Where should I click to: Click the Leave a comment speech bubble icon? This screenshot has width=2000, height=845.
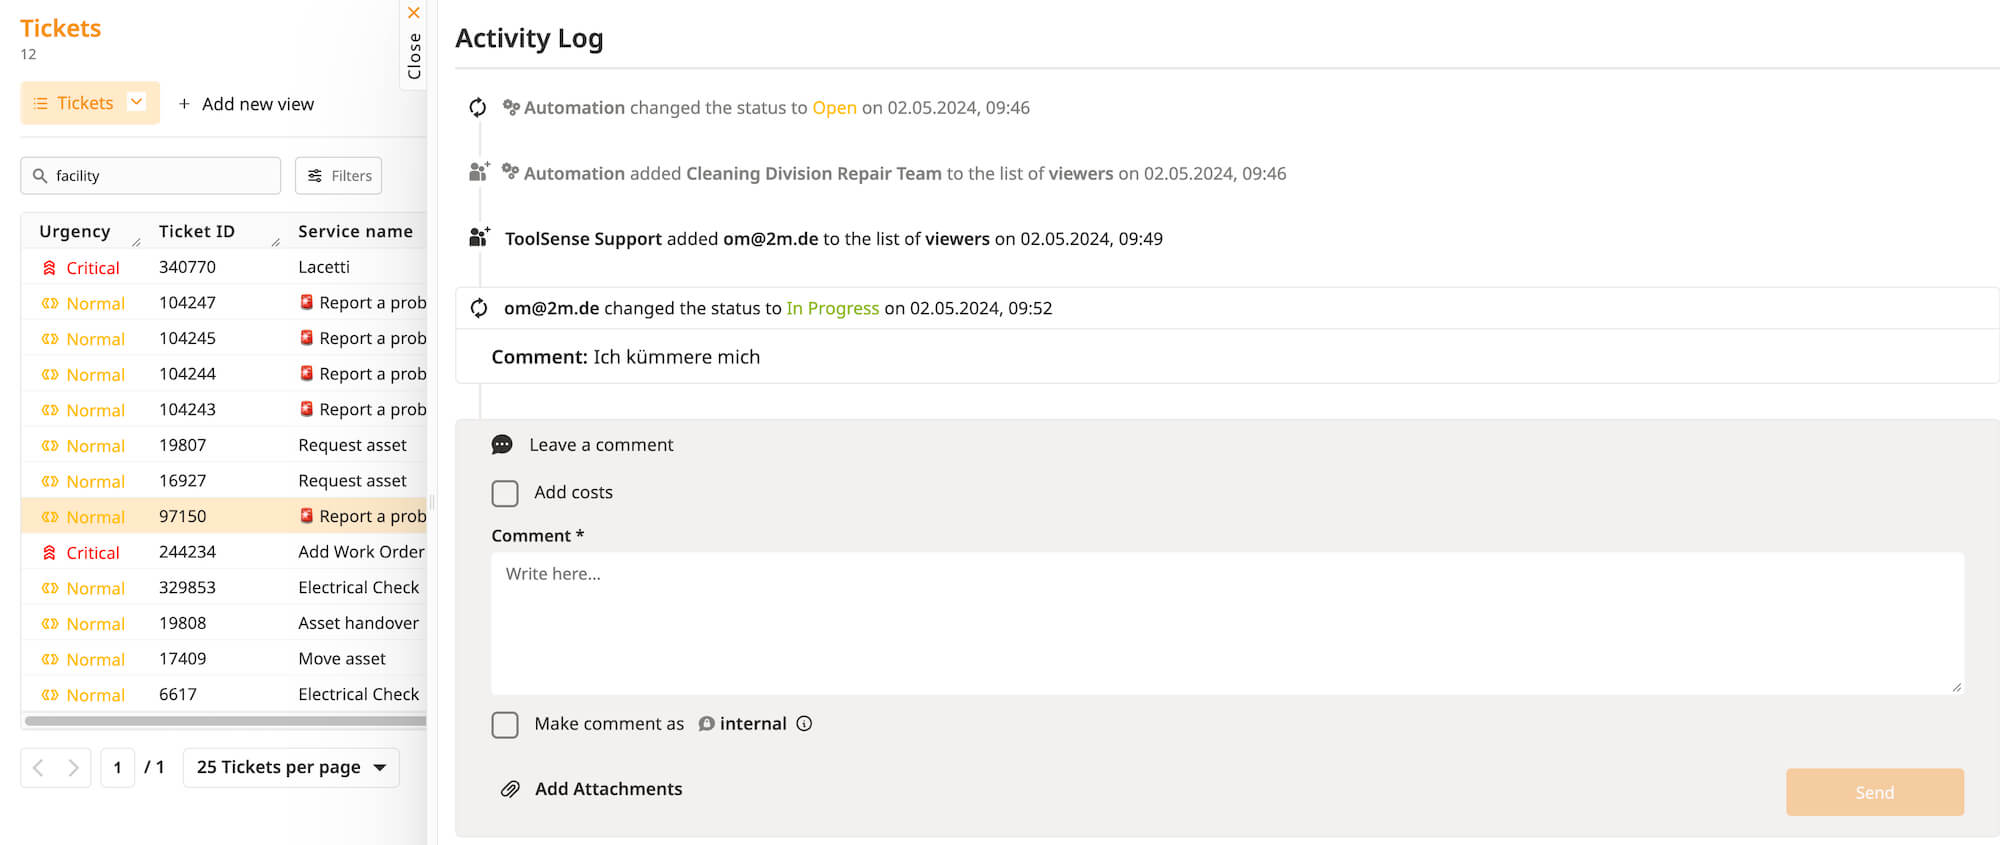(502, 445)
